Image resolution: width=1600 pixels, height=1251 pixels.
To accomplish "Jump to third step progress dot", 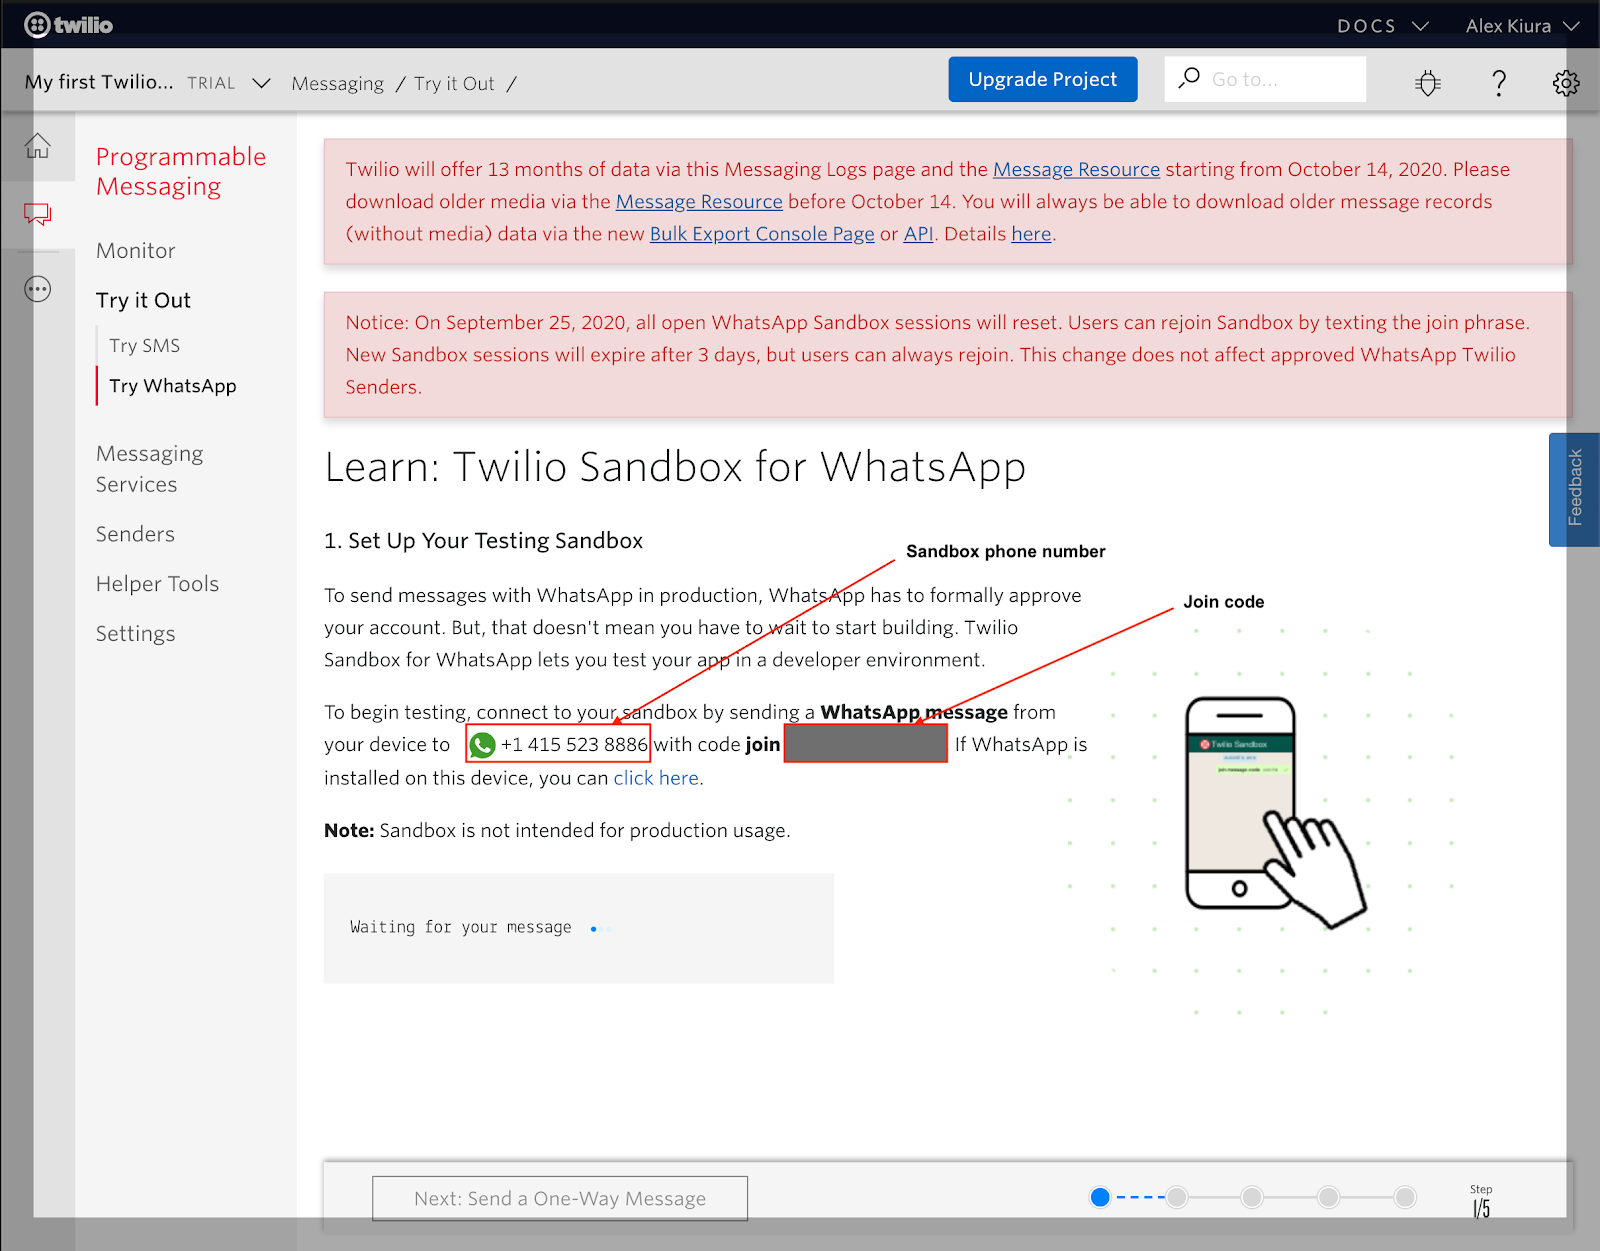I will tap(1252, 1197).
